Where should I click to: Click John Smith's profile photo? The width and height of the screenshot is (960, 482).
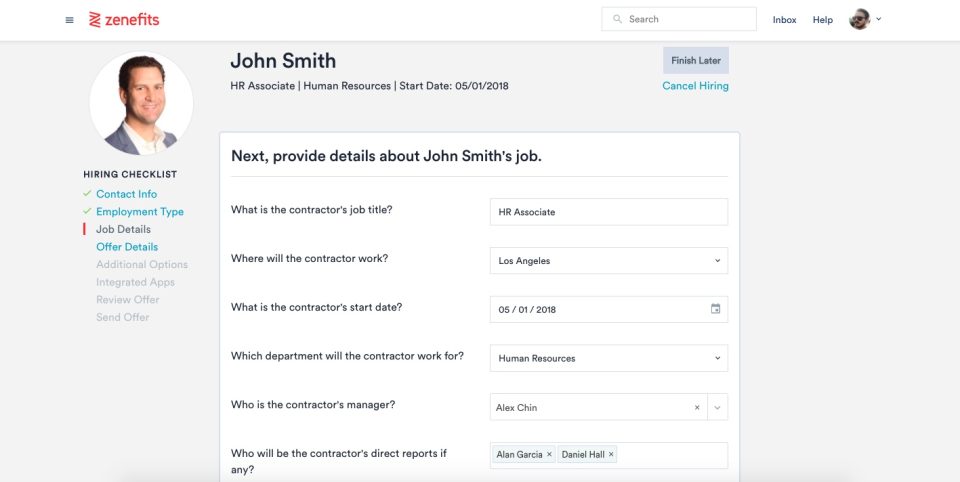coord(141,103)
